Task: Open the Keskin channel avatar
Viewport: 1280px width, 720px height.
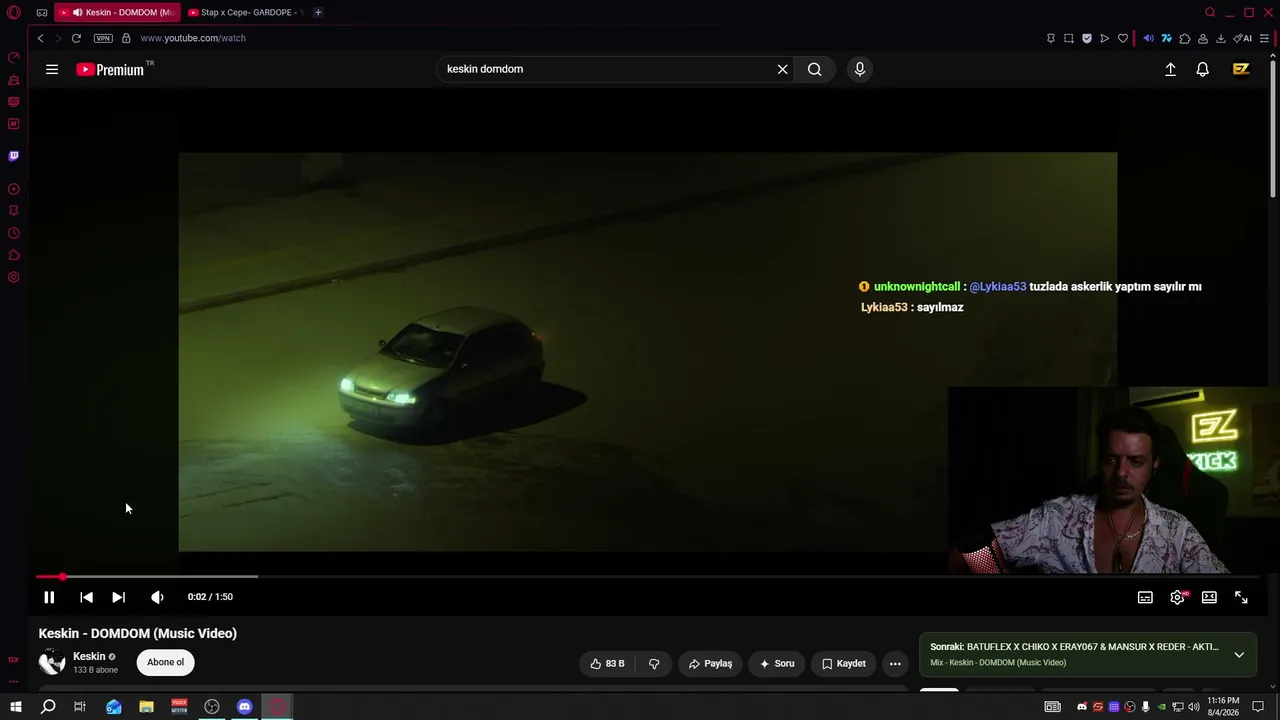Action: (x=52, y=662)
